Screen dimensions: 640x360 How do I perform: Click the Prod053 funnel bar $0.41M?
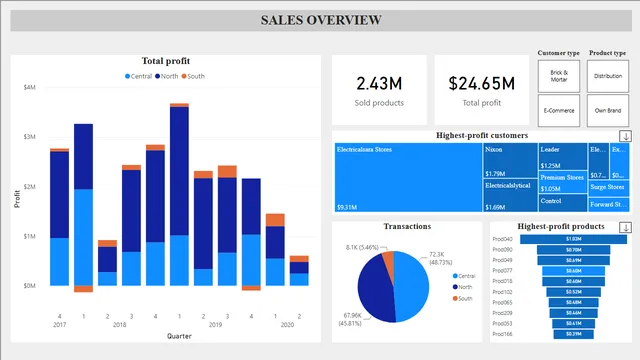(573, 324)
